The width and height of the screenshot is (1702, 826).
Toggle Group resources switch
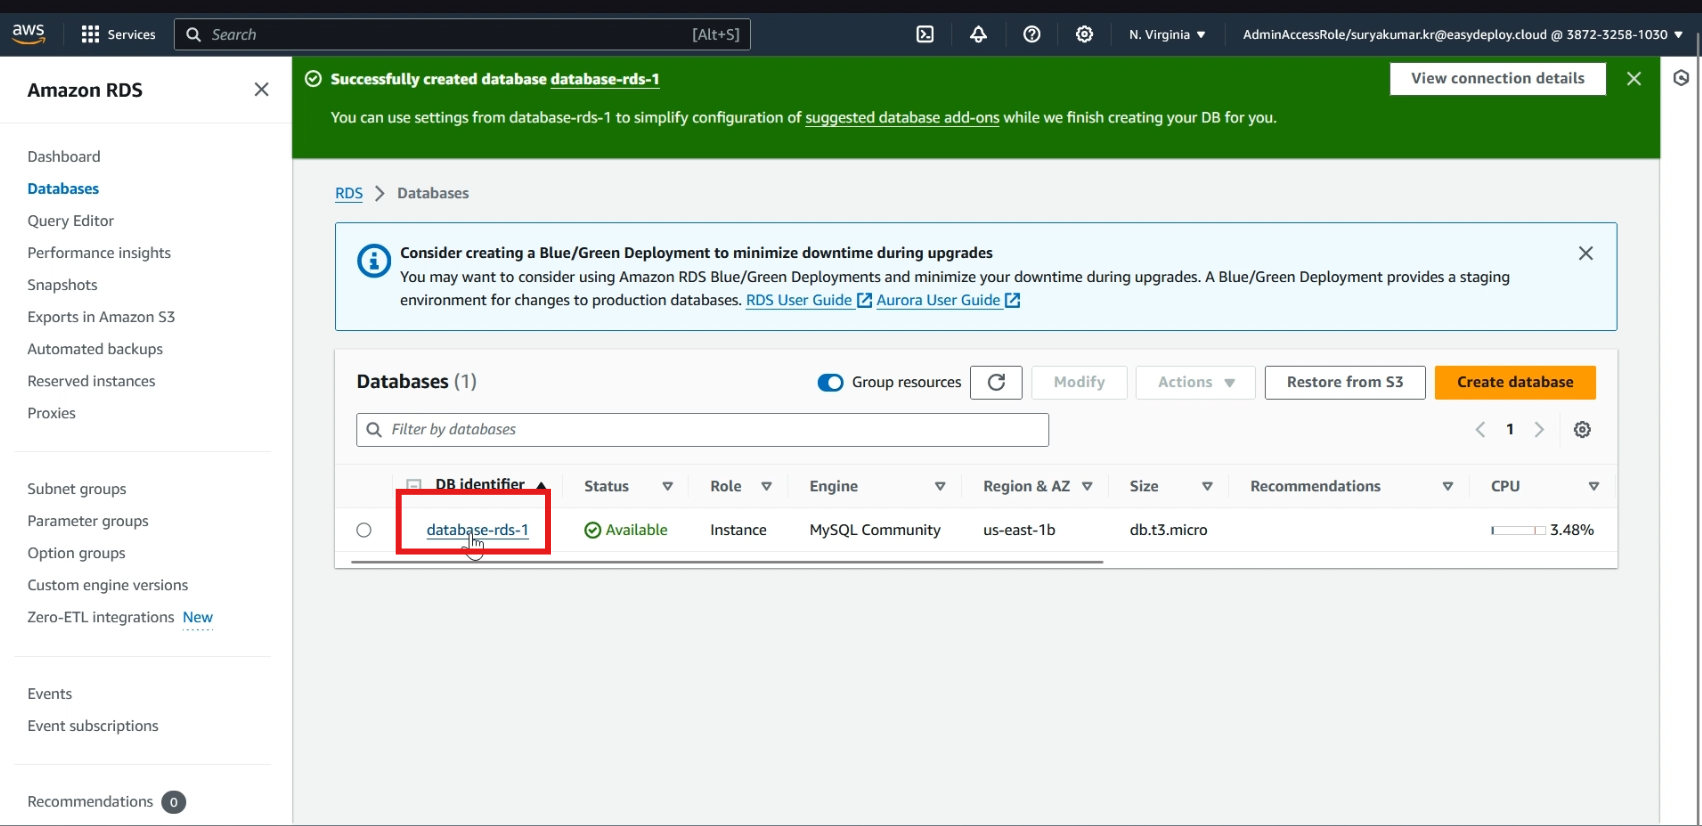(830, 382)
